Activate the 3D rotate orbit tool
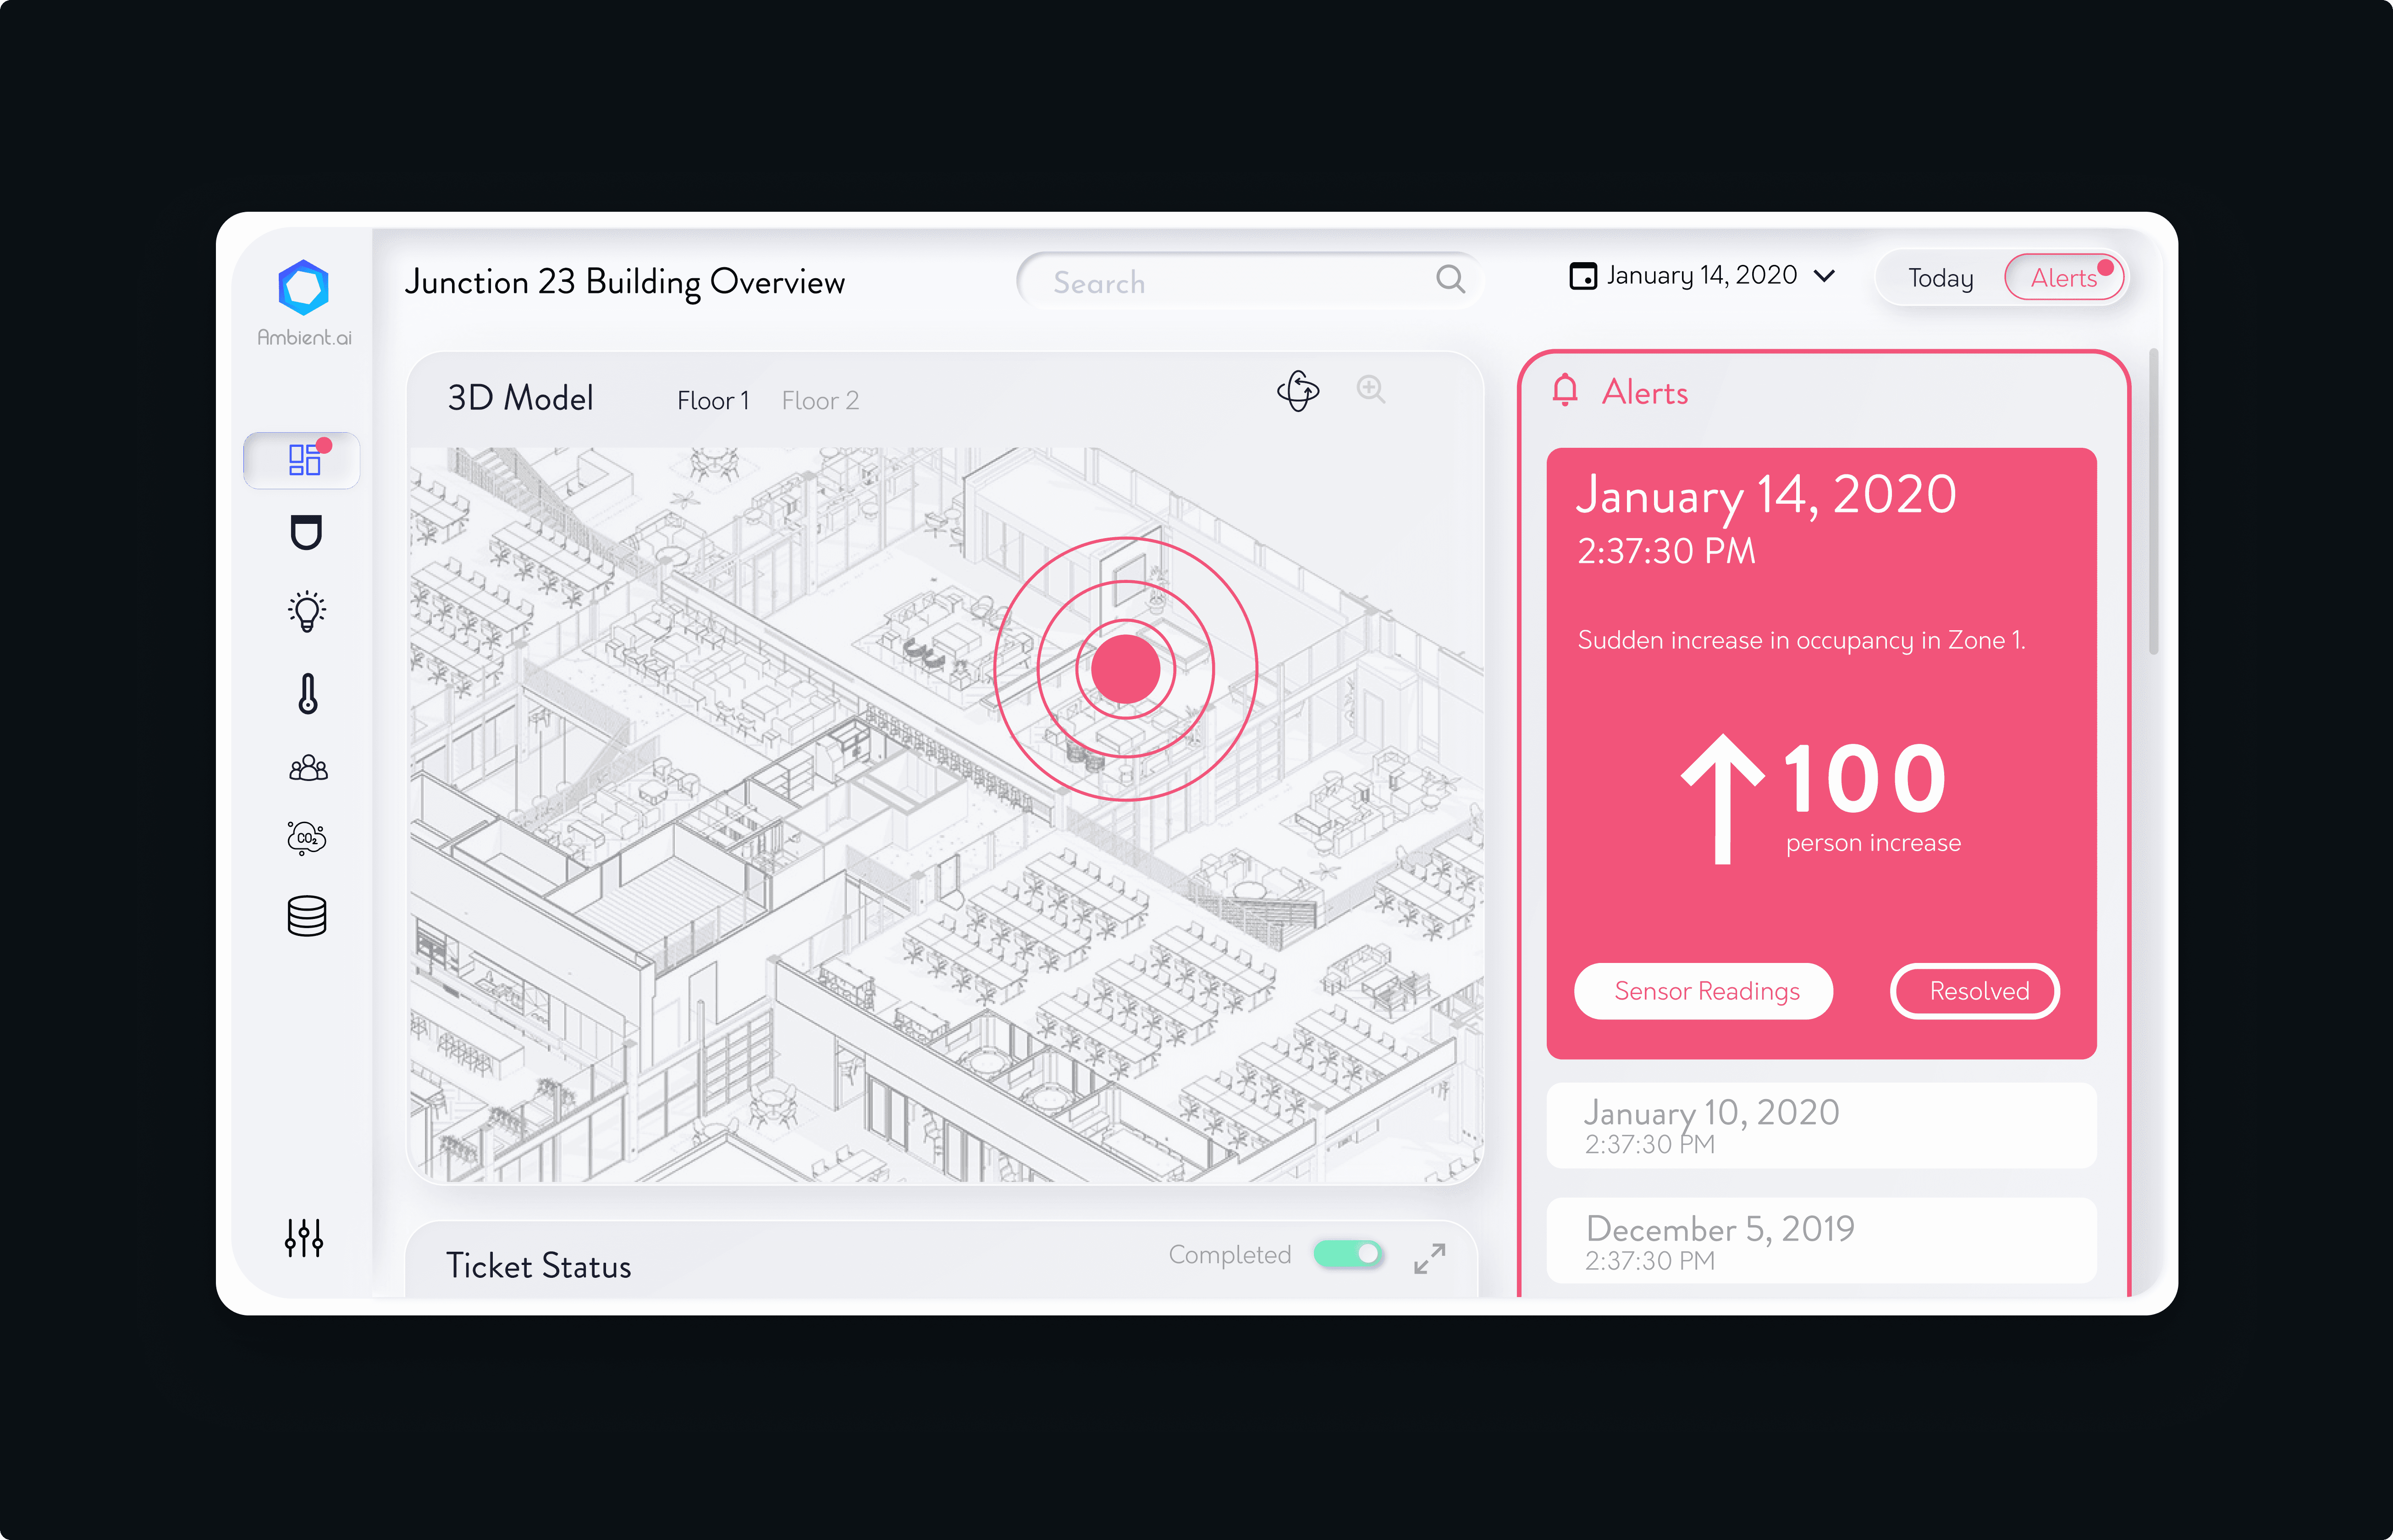The width and height of the screenshot is (2393, 1540). click(1298, 391)
